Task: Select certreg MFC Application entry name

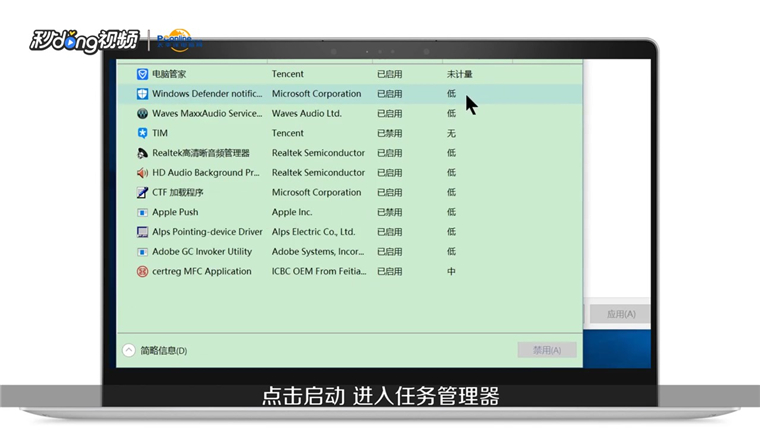Action: [202, 271]
